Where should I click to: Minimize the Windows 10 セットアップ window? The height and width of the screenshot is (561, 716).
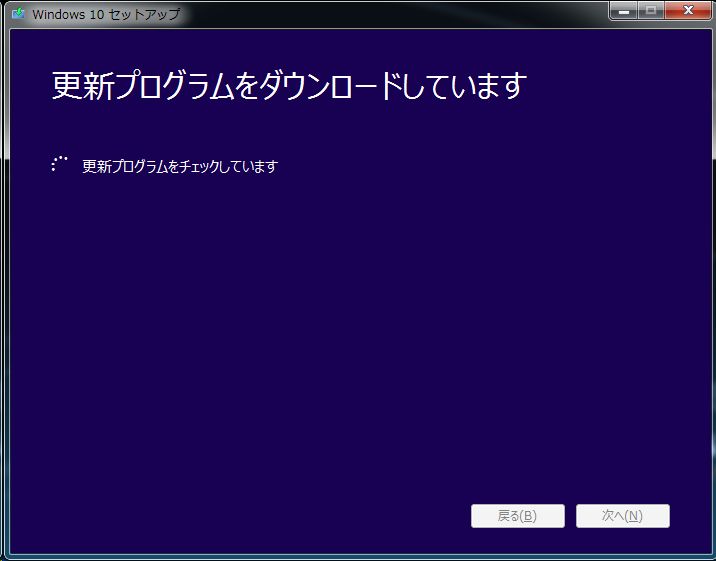624,11
